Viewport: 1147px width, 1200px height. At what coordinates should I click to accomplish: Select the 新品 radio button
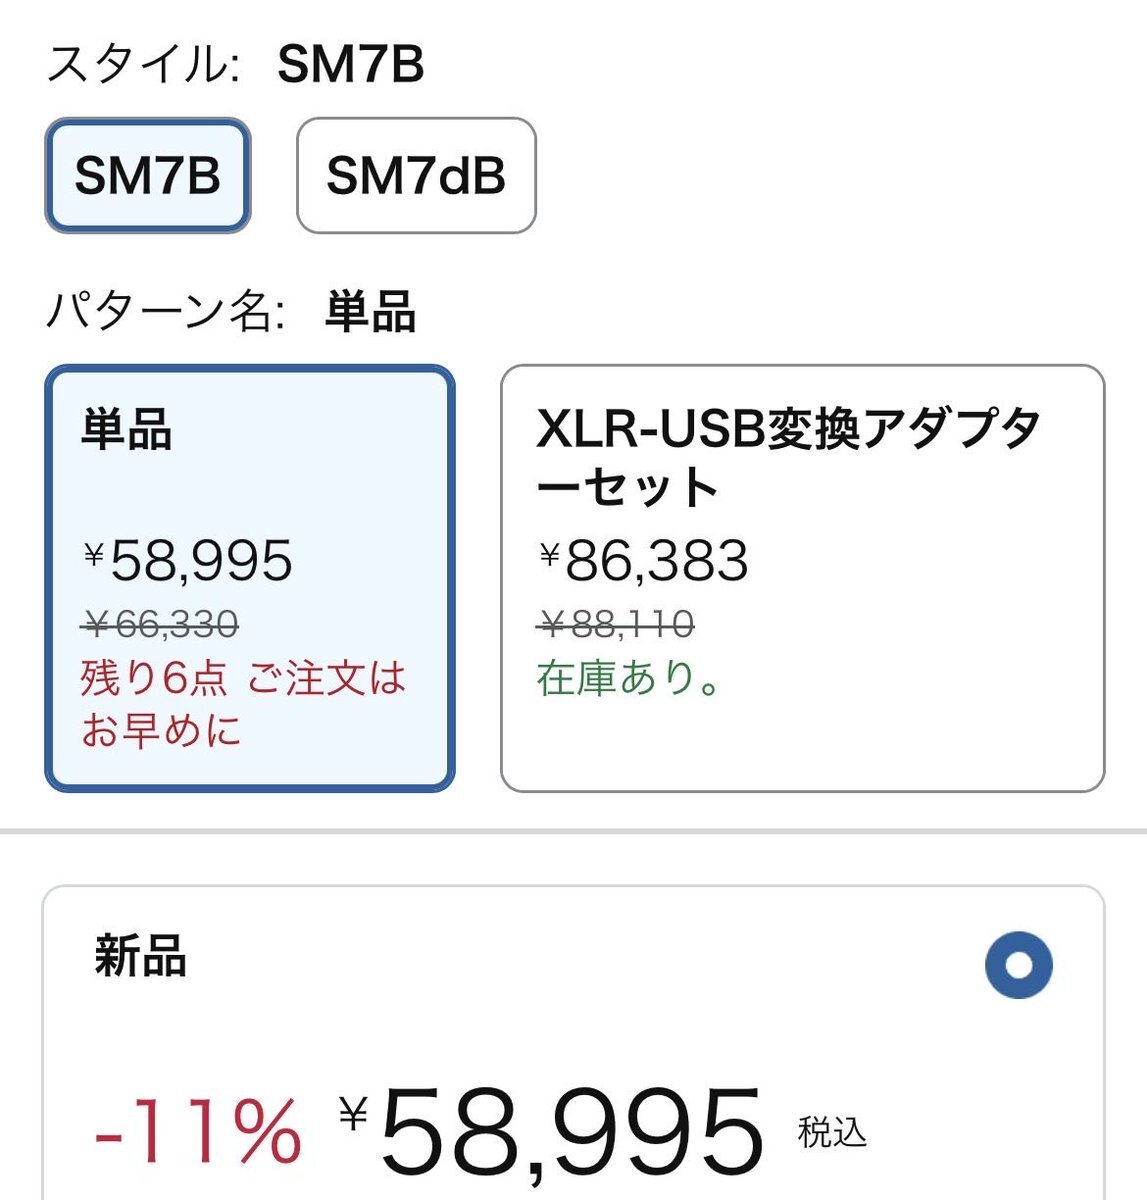1018,965
